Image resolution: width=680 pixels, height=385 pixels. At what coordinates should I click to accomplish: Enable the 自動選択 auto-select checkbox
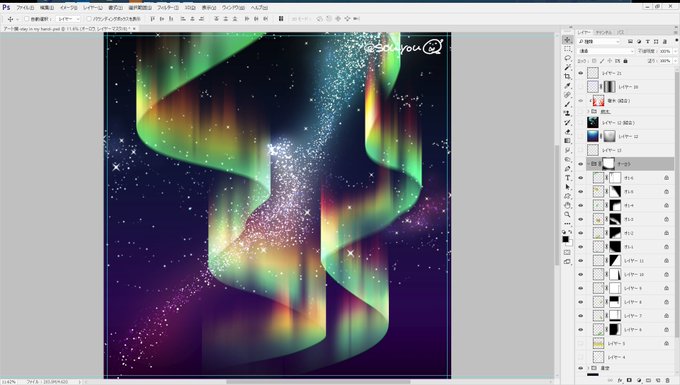tap(27, 19)
